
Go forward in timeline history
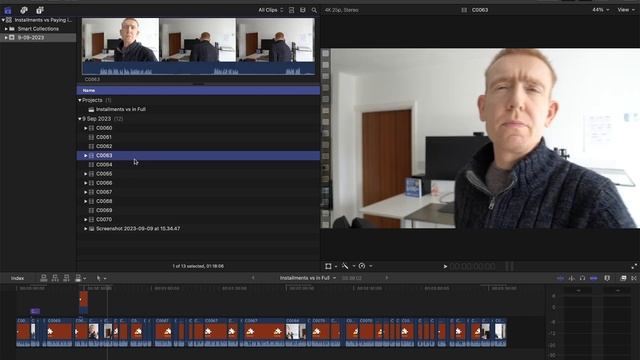pyautogui.click(x=387, y=278)
